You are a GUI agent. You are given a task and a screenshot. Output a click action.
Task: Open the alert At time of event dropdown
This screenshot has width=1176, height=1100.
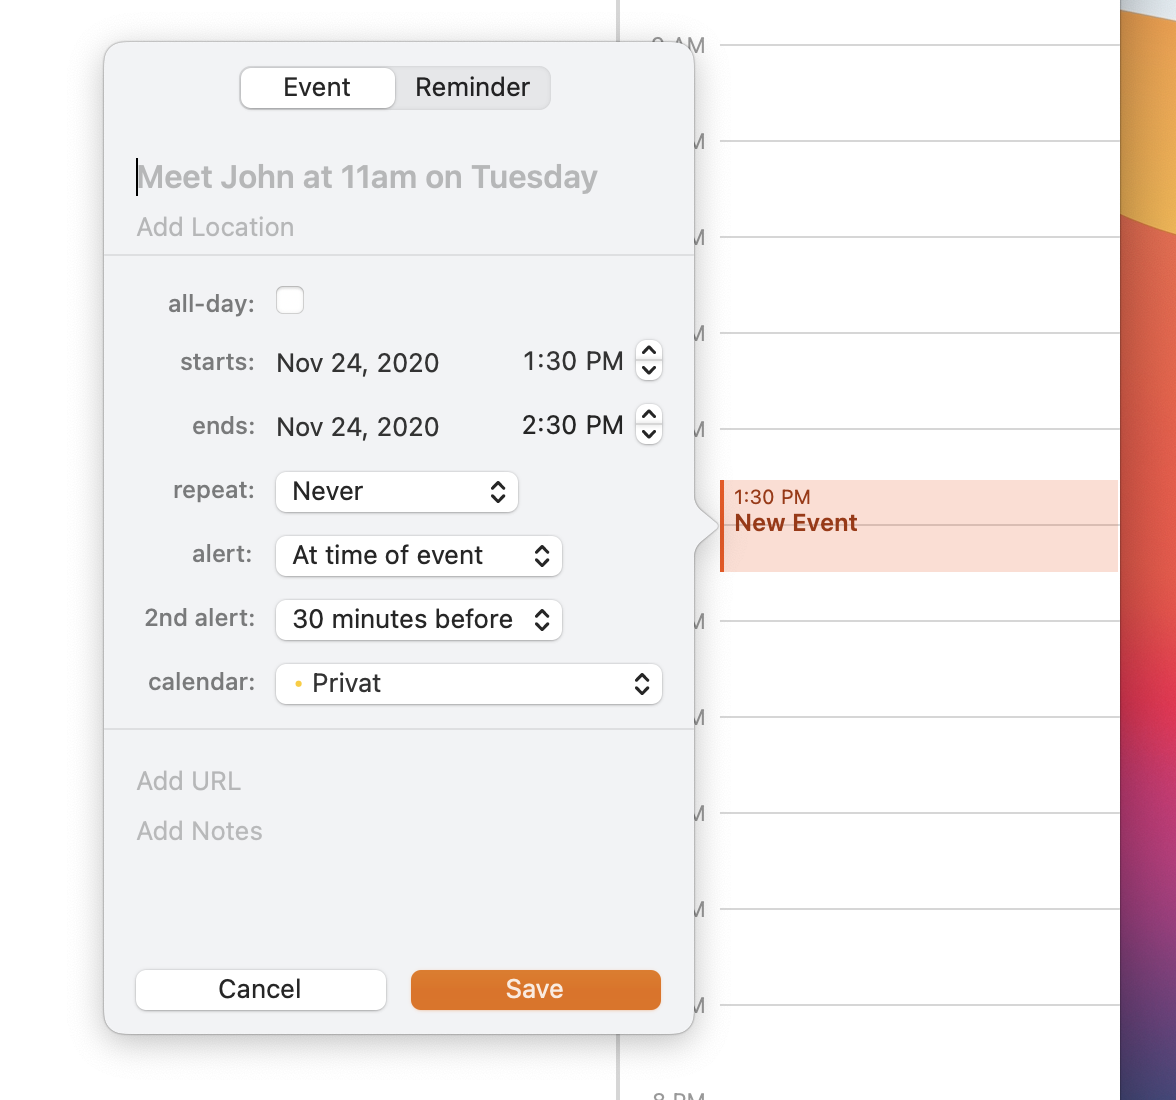coord(418,556)
